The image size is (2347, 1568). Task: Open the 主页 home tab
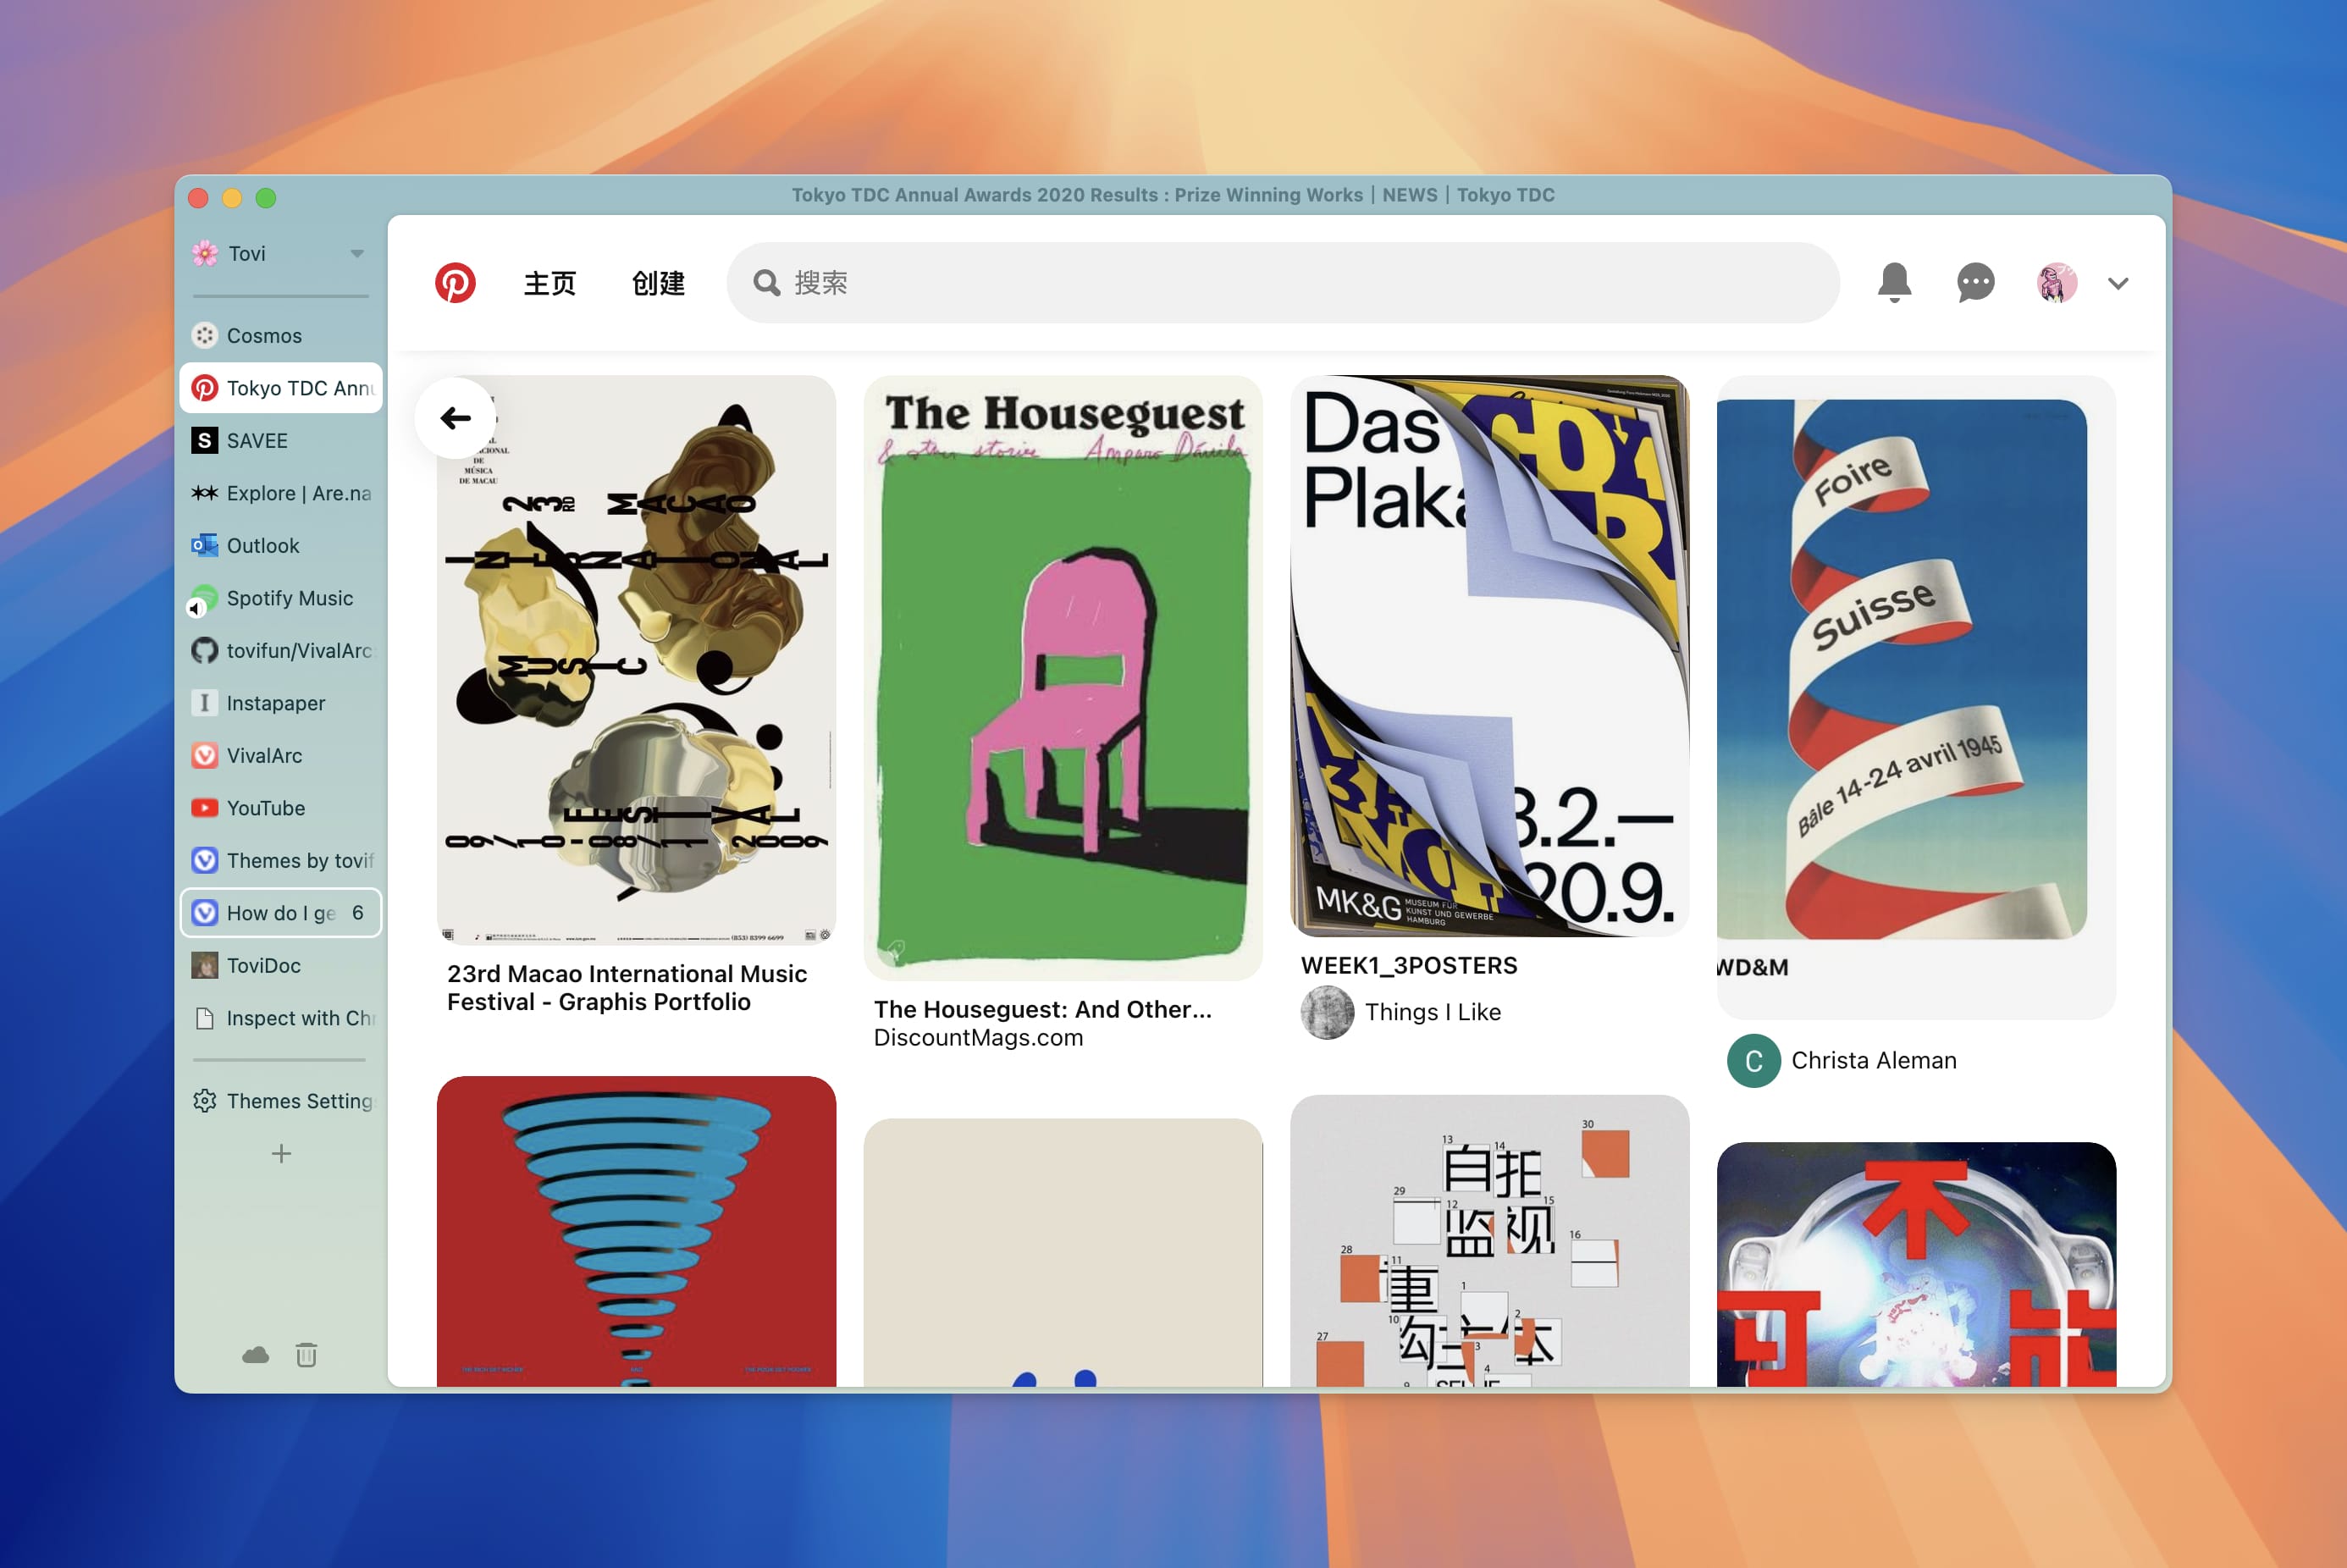[550, 283]
